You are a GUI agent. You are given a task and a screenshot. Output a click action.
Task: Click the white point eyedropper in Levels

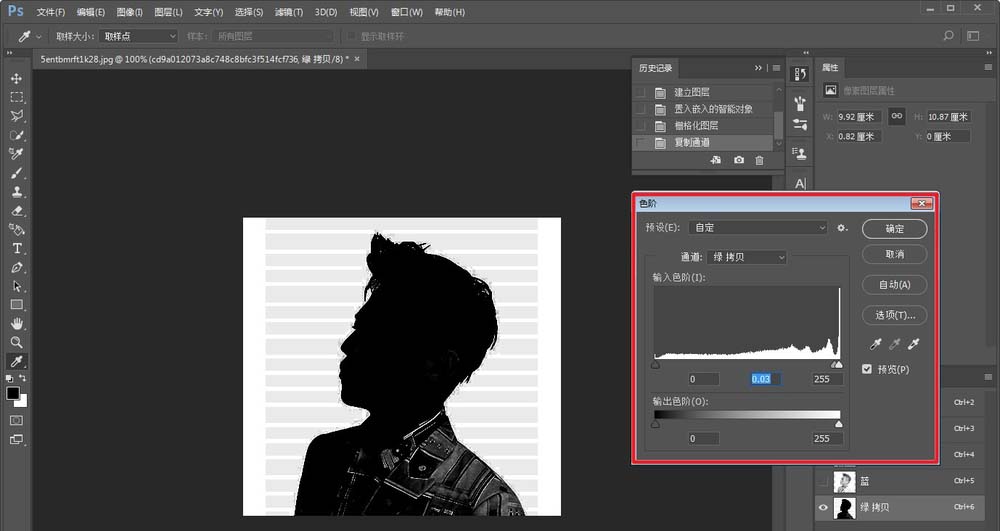[x=912, y=344]
